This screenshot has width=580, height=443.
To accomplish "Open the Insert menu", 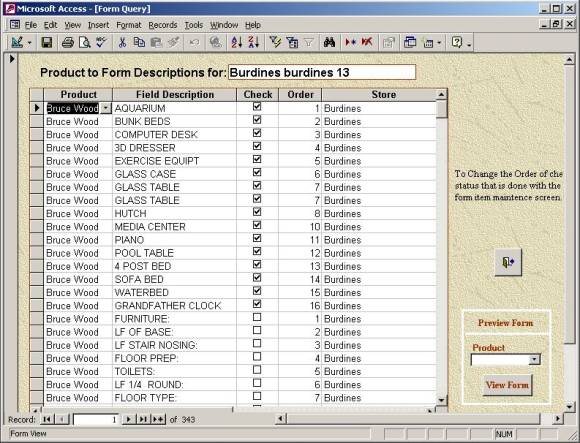I will pyautogui.click(x=98, y=25).
